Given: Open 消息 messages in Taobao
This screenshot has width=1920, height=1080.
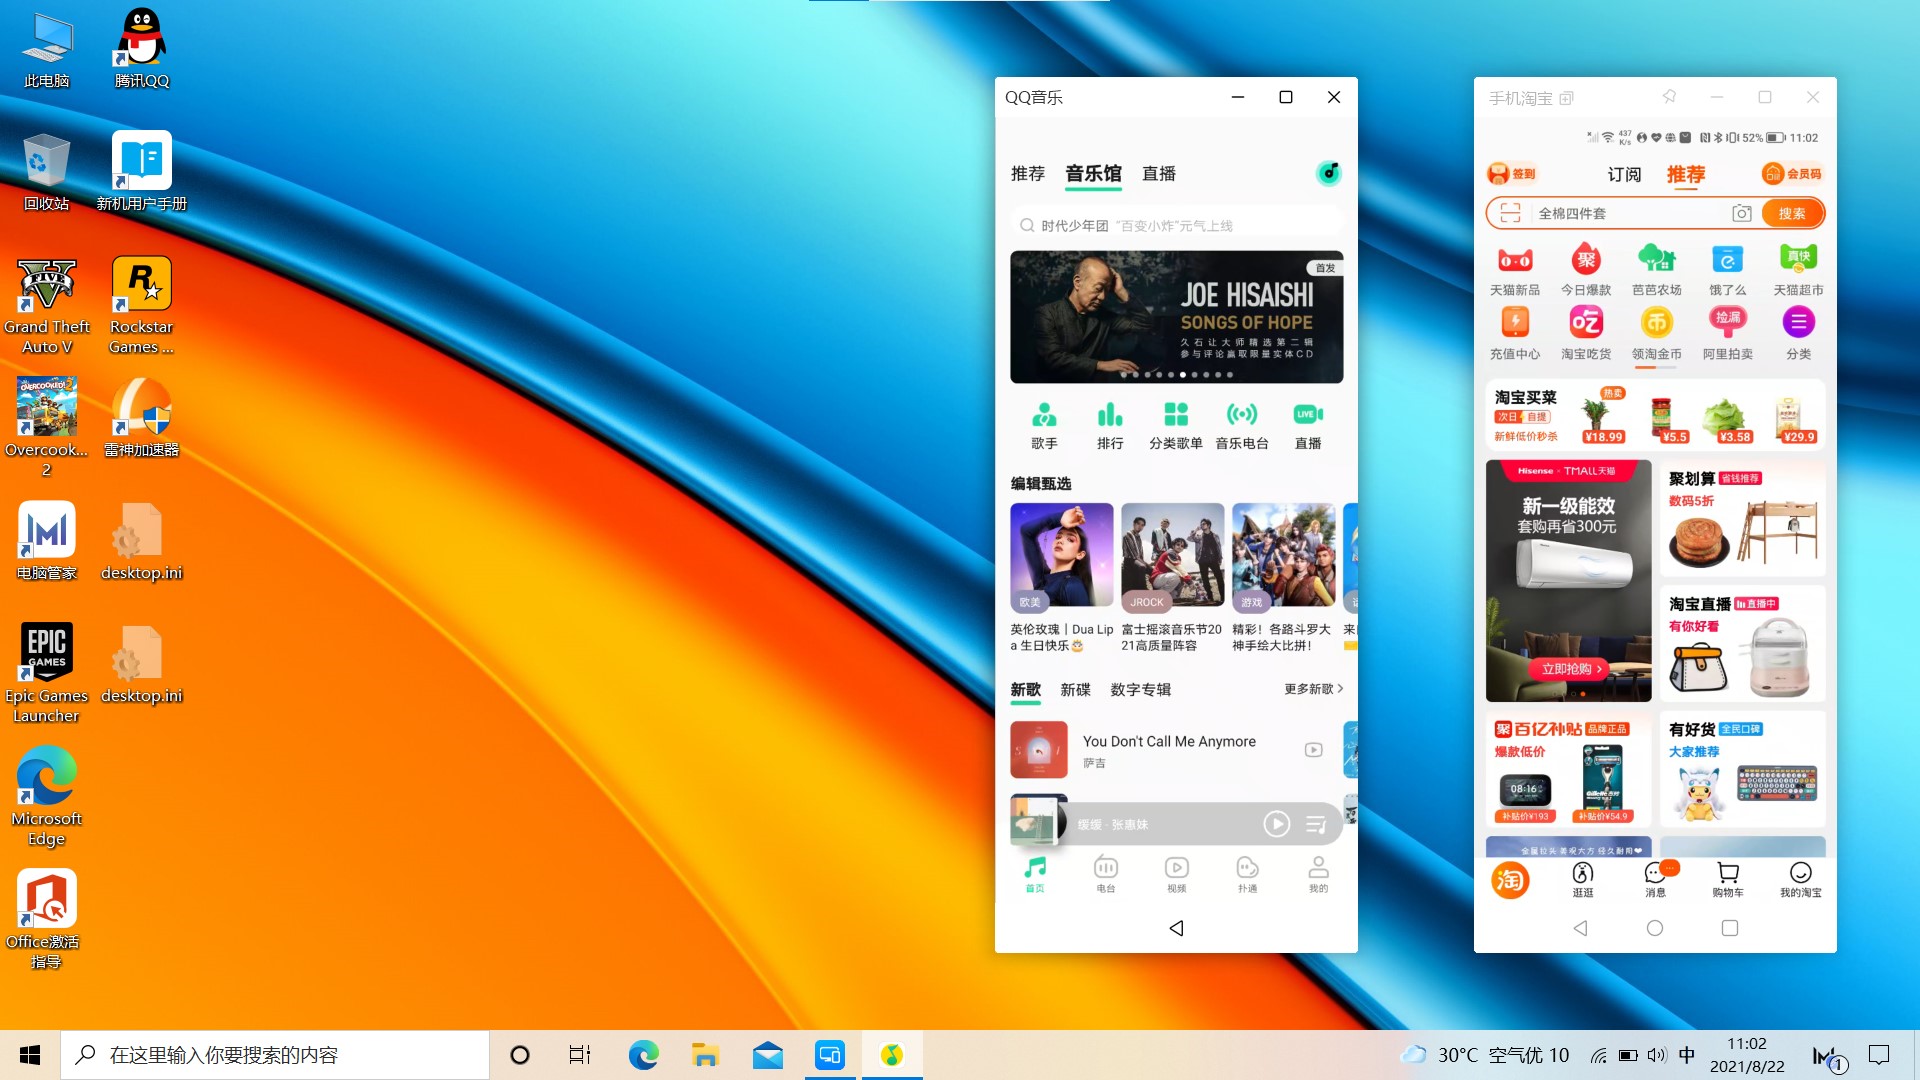Looking at the screenshot, I should pos(1656,879).
